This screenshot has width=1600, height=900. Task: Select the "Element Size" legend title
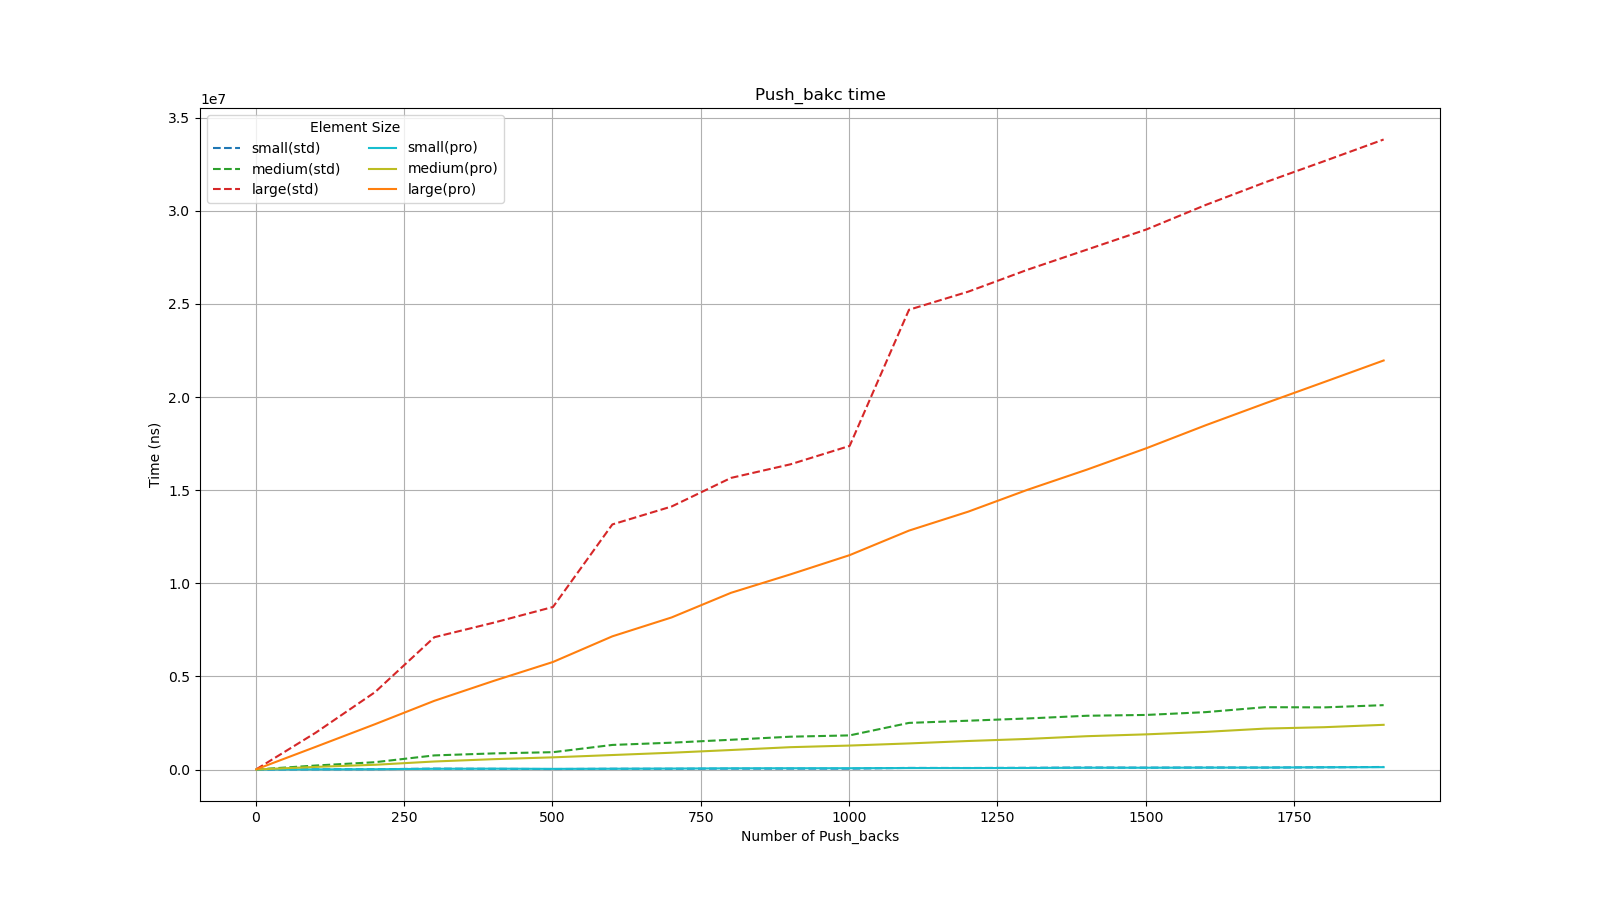coord(354,127)
